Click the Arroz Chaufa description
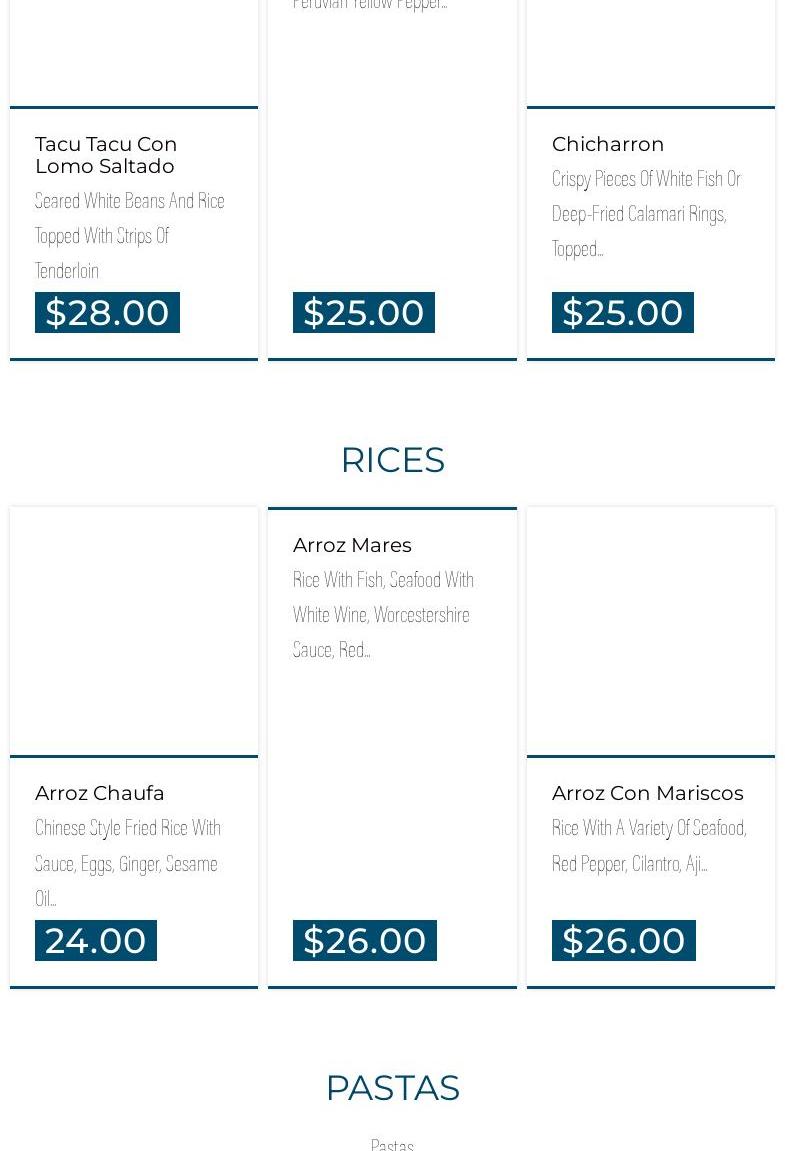 (128, 863)
